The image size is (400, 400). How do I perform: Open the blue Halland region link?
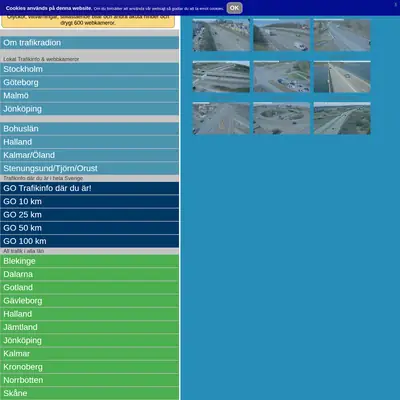89,142
